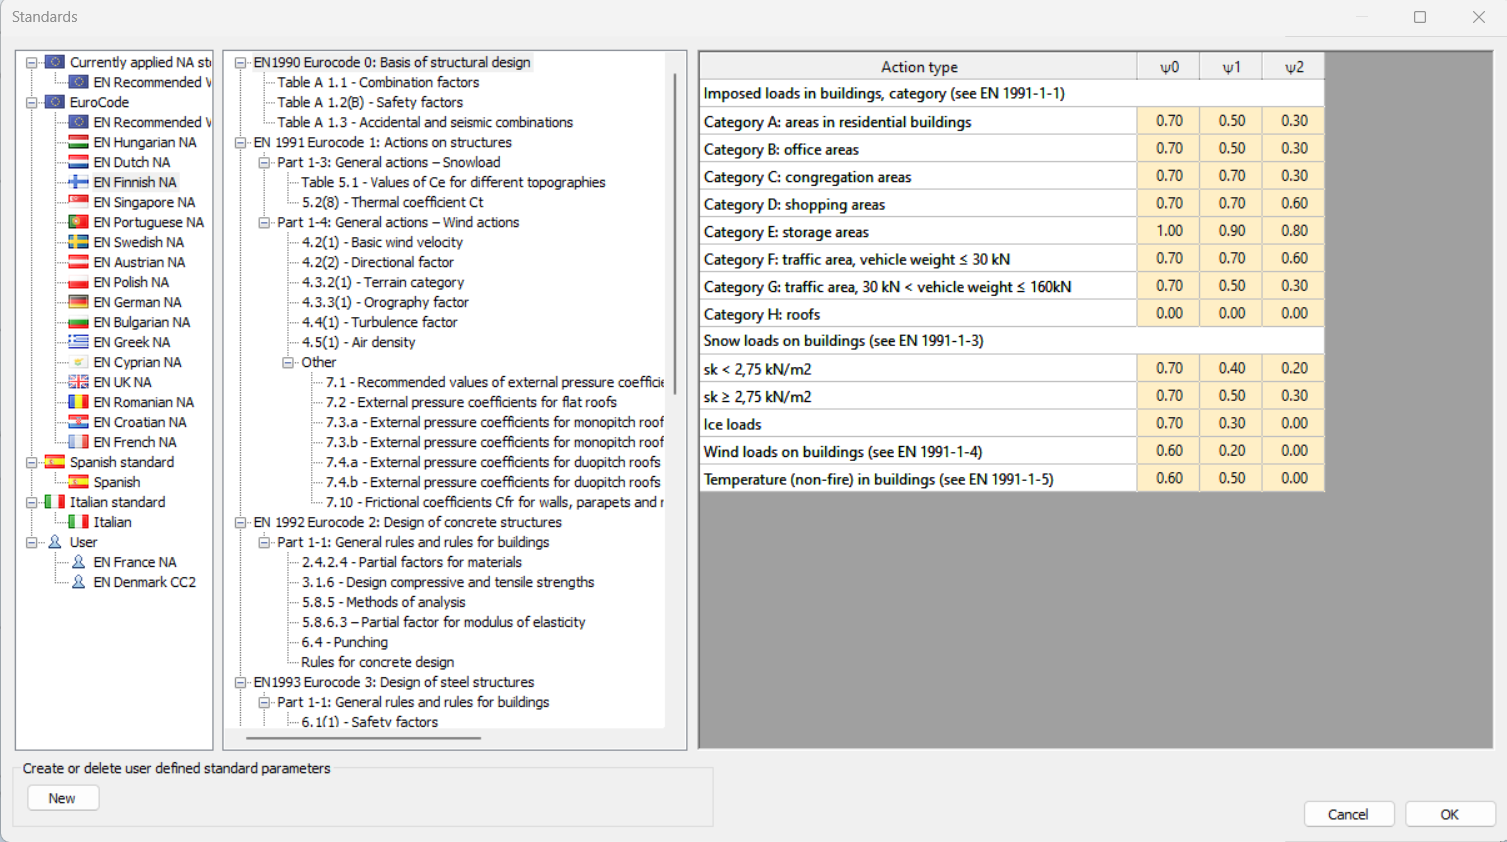
Task: Click the Croatian flag icon
Action: click(78, 422)
